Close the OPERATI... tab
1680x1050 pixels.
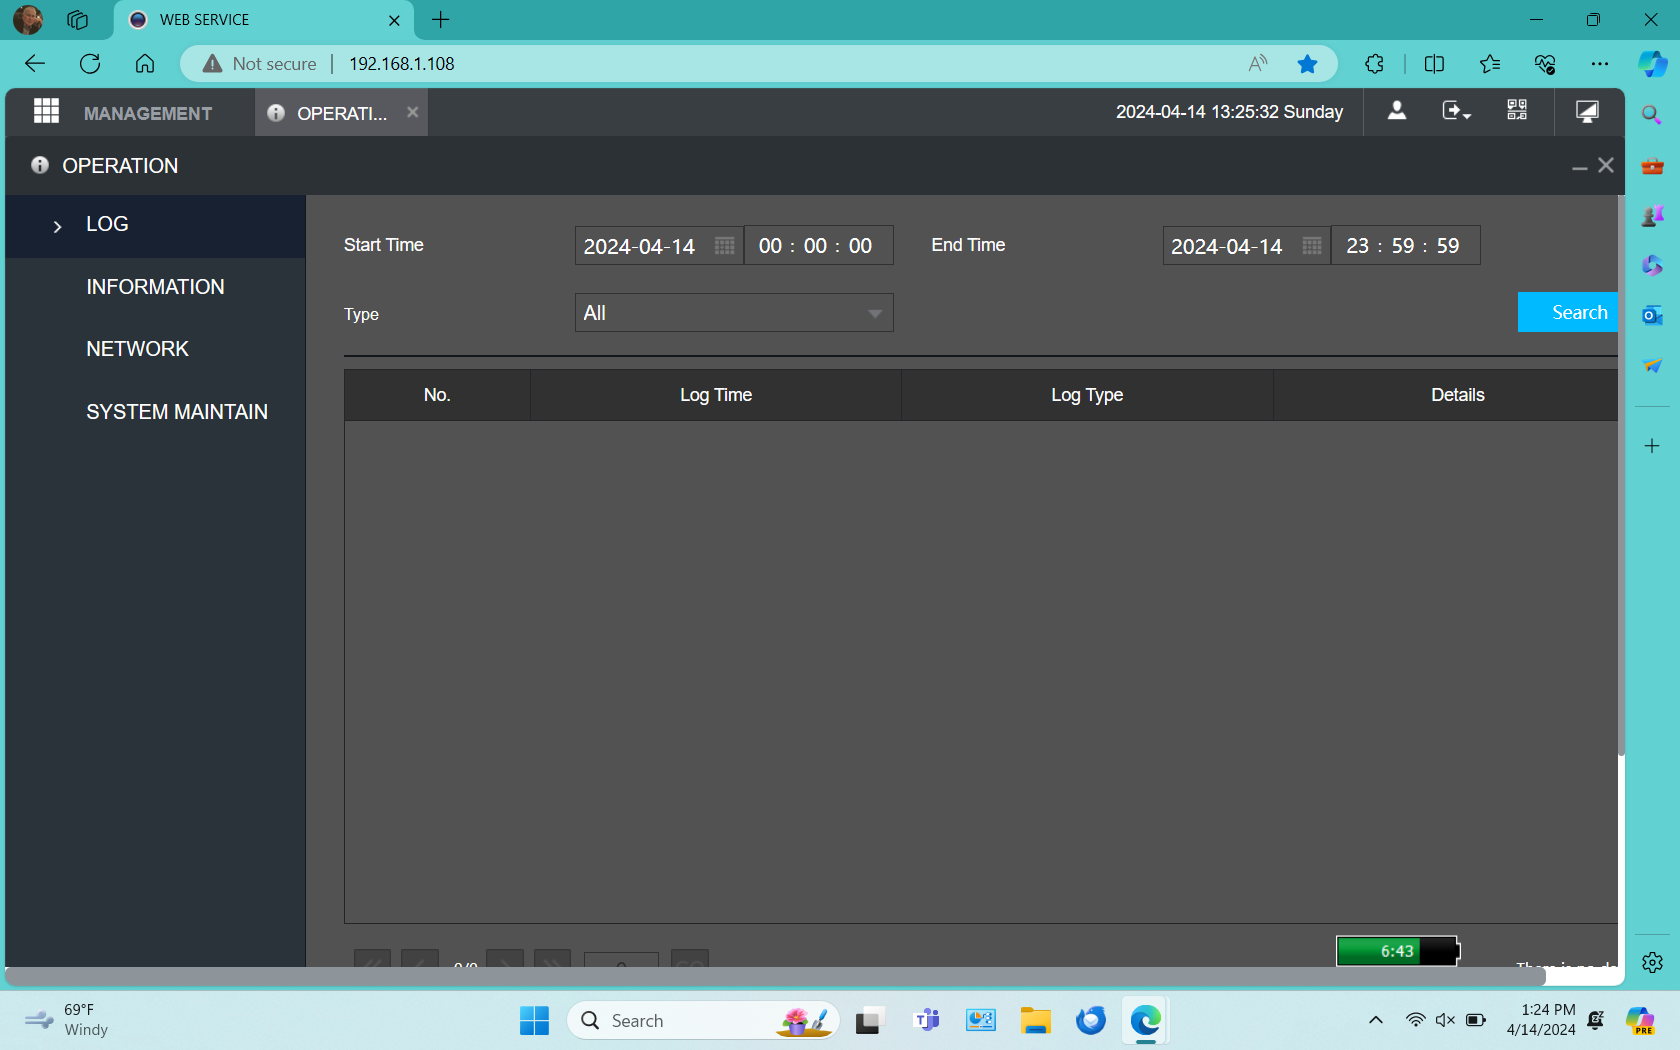pyautogui.click(x=412, y=112)
